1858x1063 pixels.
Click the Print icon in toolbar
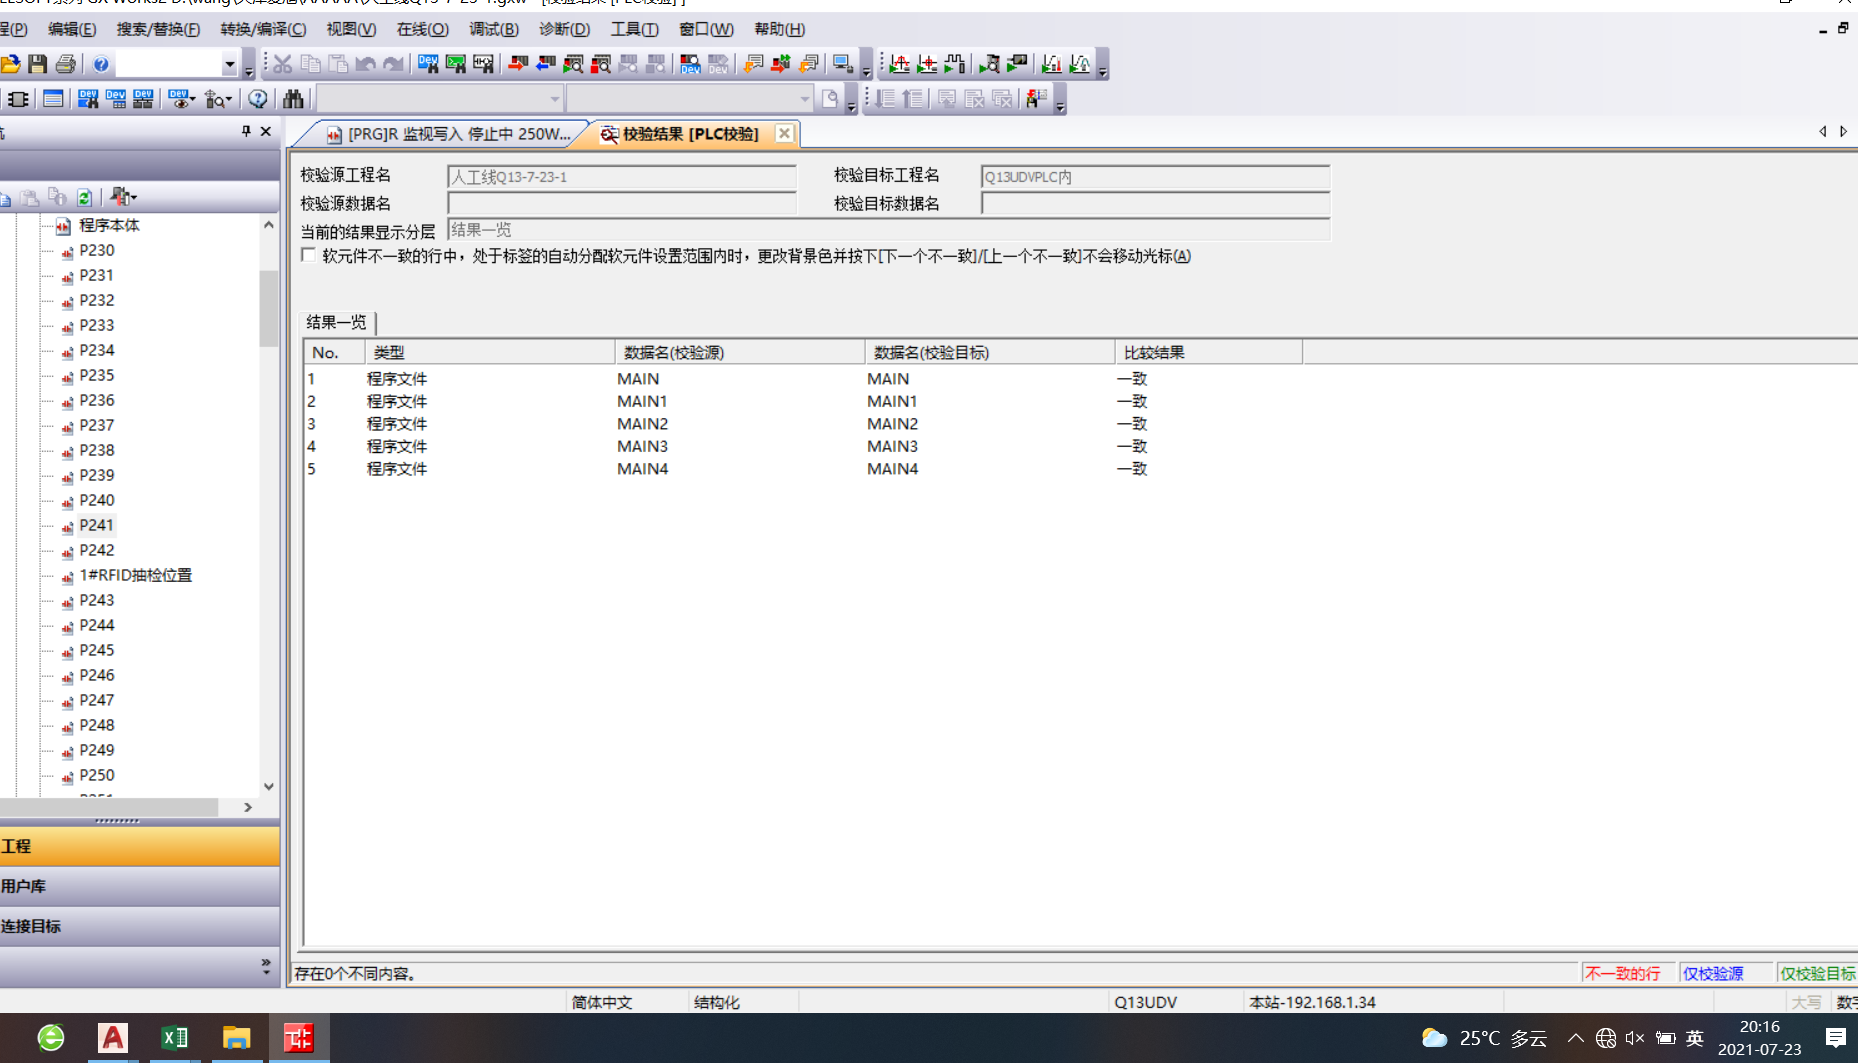(66, 64)
